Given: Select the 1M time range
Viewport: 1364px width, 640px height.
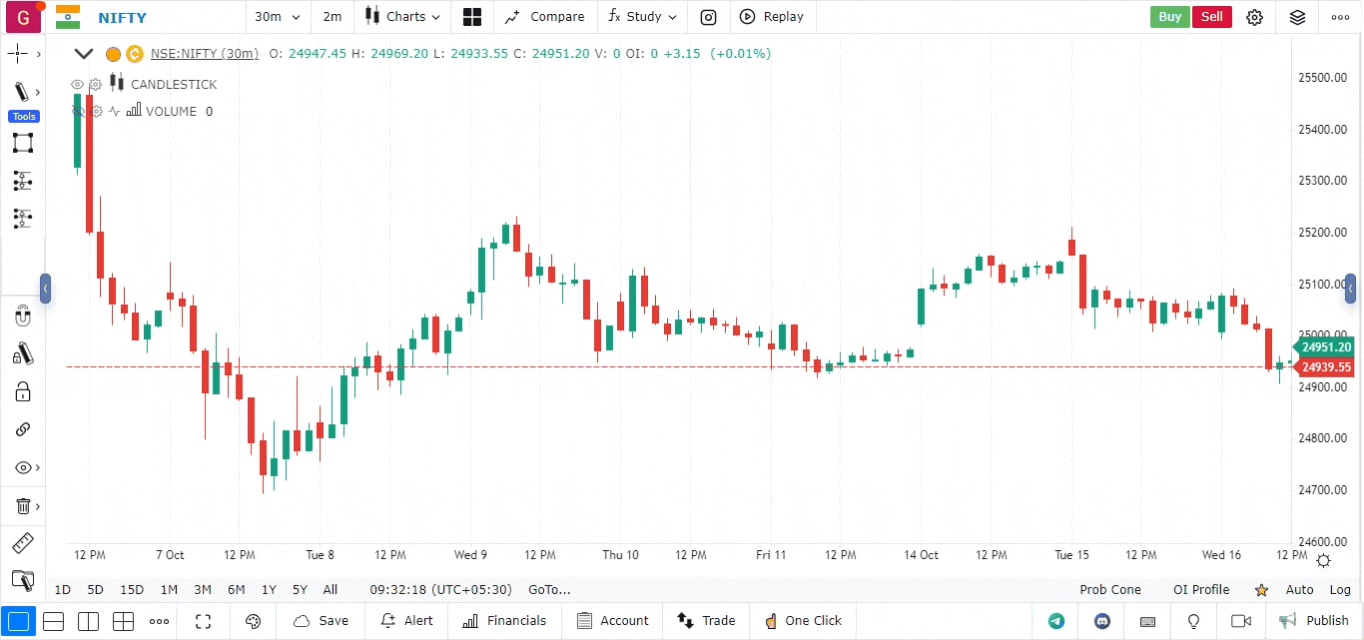Looking at the screenshot, I should click(169, 590).
